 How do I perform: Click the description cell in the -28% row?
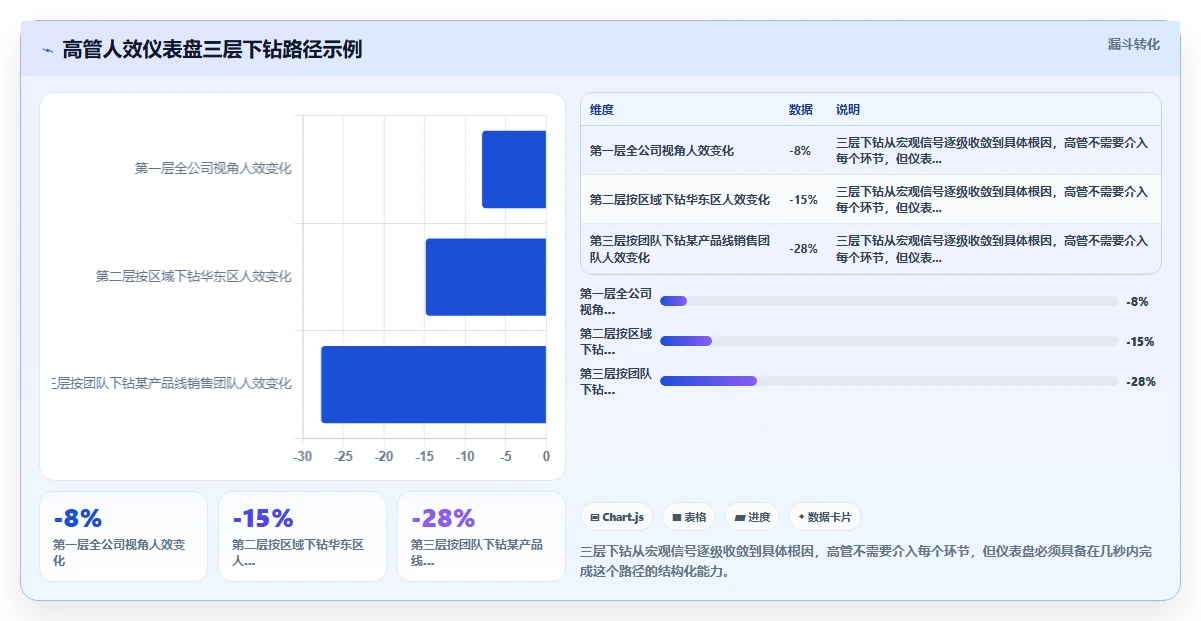point(992,249)
